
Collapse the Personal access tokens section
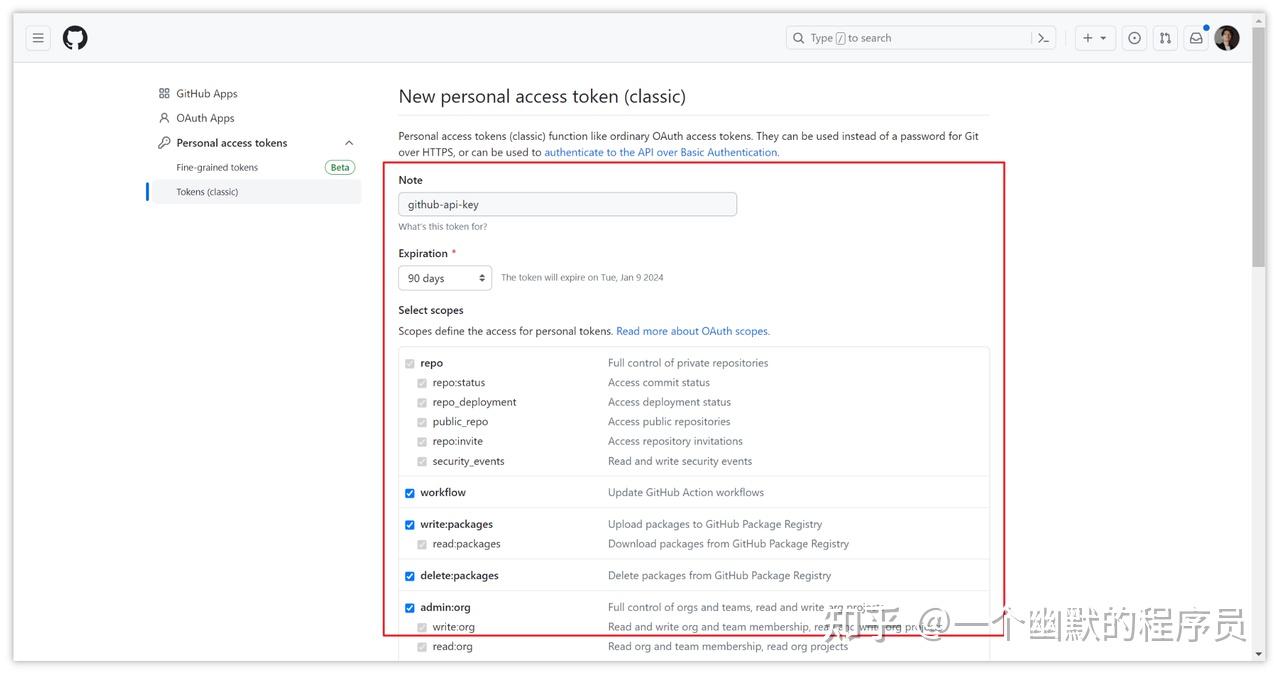348,142
